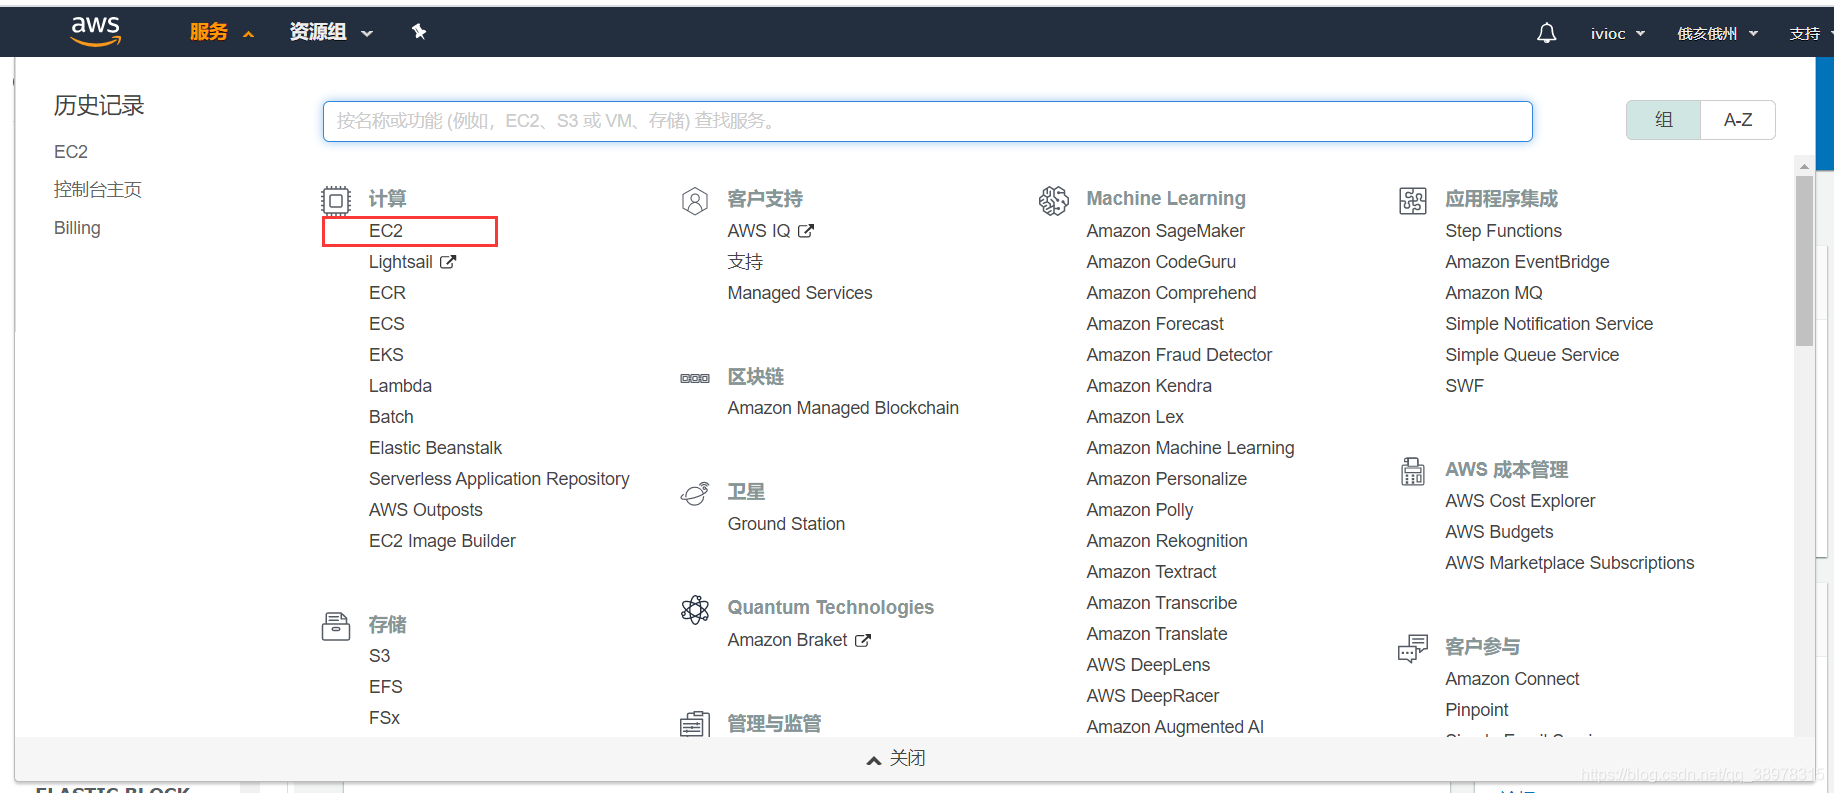This screenshot has height=793, width=1834.
Task: Click the 应用程序集成 category icon
Action: point(1413,200)
